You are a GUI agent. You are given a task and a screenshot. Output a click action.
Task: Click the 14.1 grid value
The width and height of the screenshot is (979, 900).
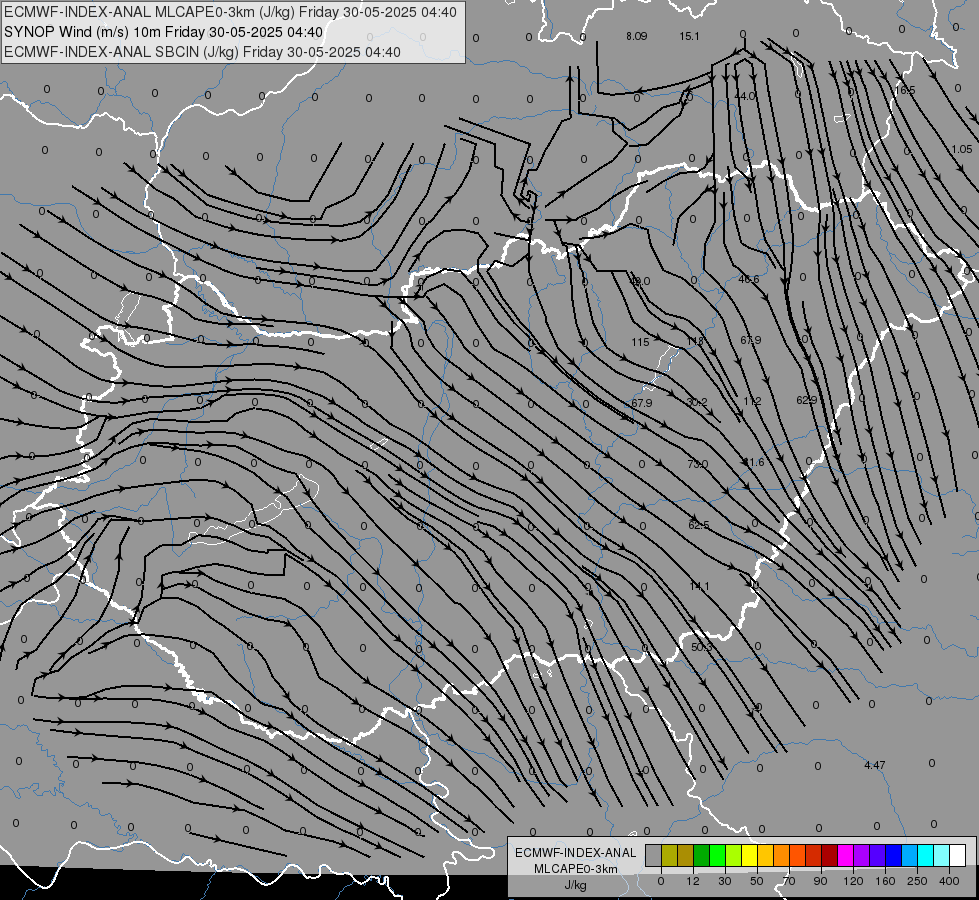[699, 586]
